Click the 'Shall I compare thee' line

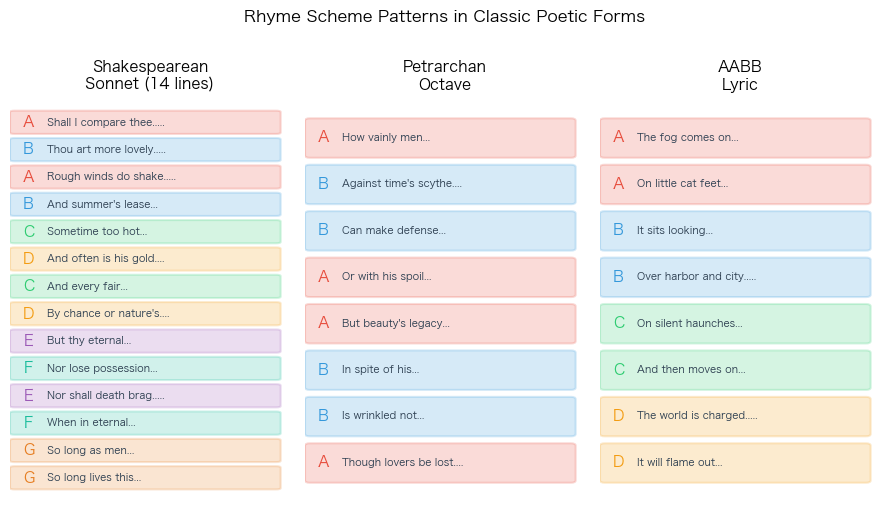coord(146,122)
